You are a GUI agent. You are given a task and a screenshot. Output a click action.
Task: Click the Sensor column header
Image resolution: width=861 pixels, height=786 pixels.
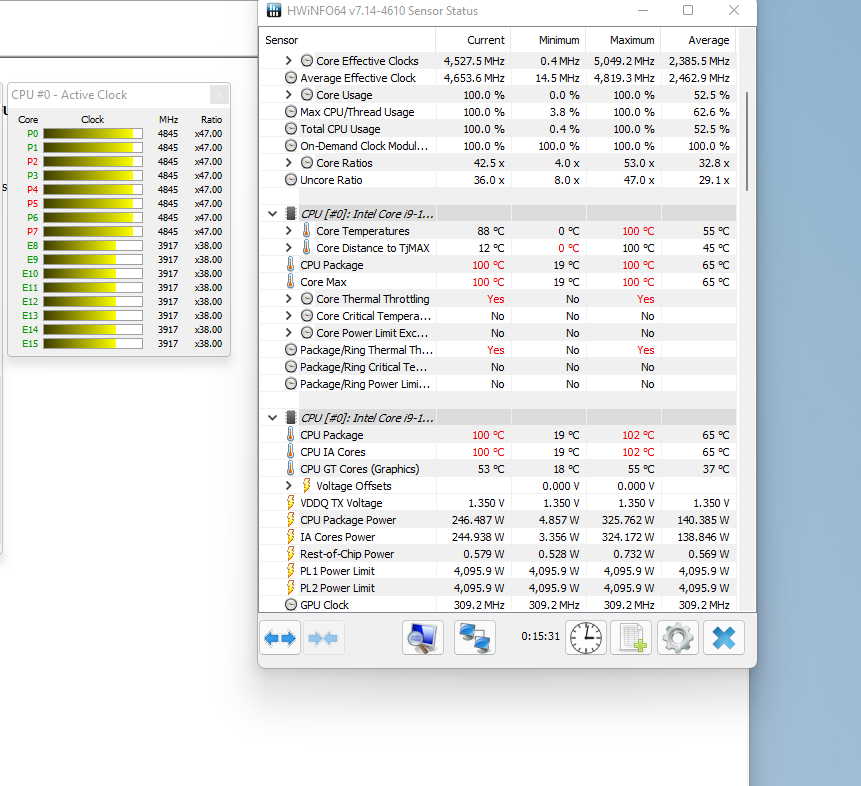click(x=348, y=40)
